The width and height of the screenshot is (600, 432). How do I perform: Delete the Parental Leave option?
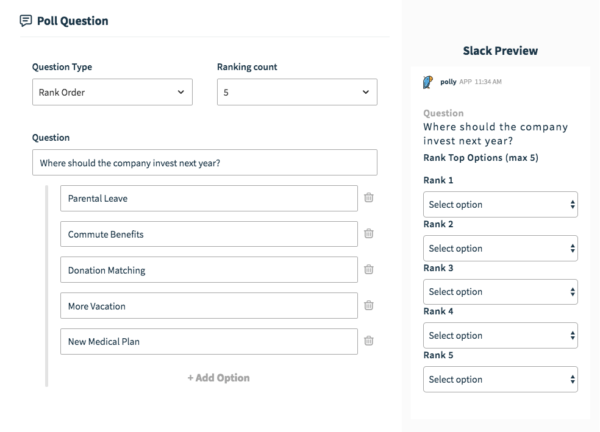click(368, 198)
